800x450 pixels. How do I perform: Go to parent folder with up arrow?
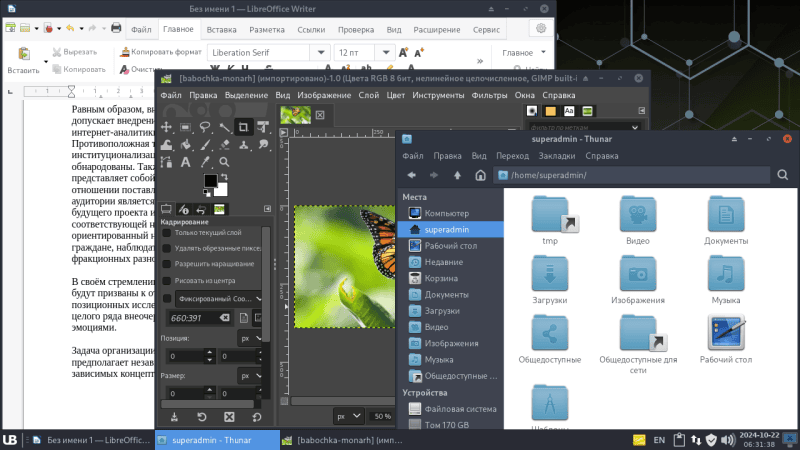457,176
